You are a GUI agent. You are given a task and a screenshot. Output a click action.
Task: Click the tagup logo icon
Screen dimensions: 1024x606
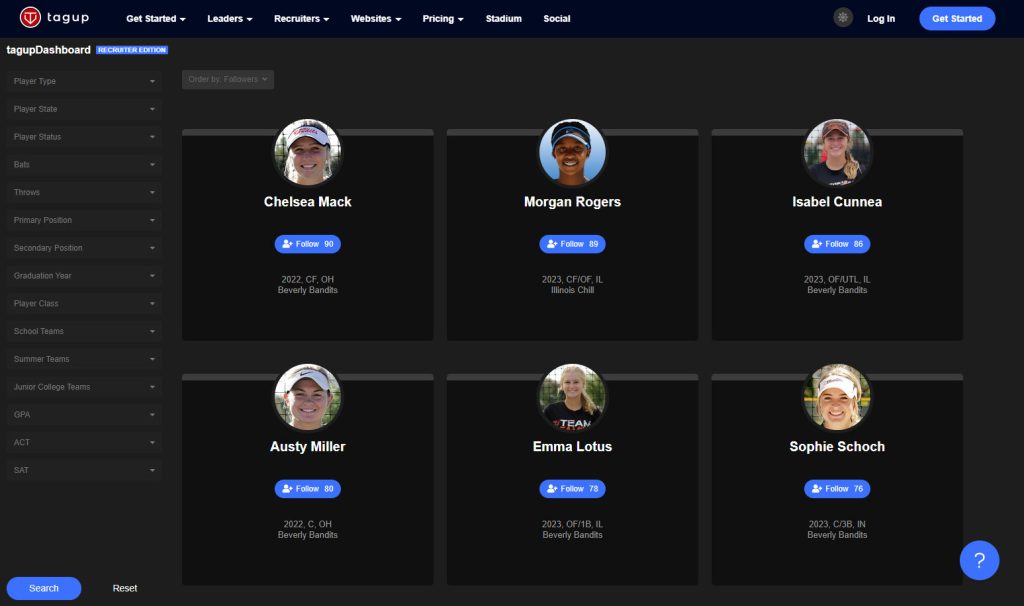point(30,18)
